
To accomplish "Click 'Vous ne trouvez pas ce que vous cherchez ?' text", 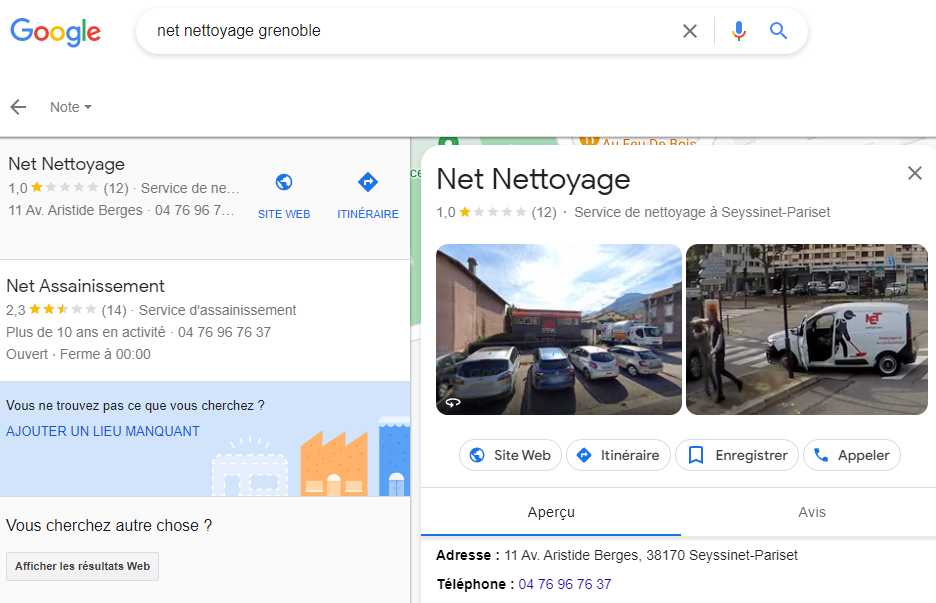I will 135,405.
